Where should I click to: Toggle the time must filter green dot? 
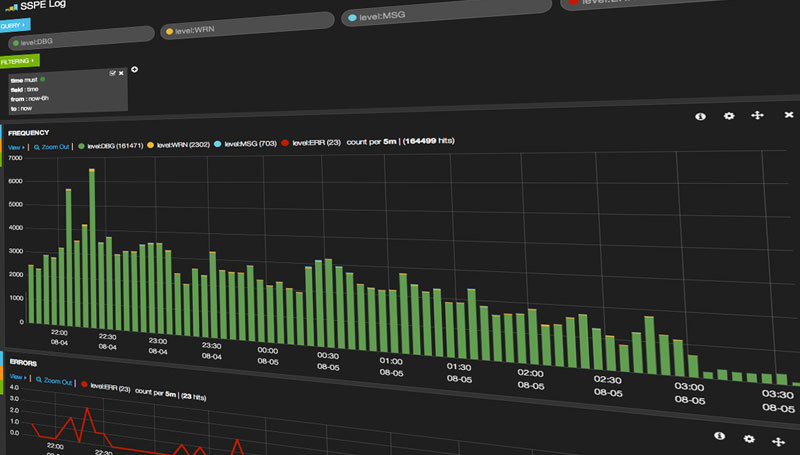[x=43, y=79]
